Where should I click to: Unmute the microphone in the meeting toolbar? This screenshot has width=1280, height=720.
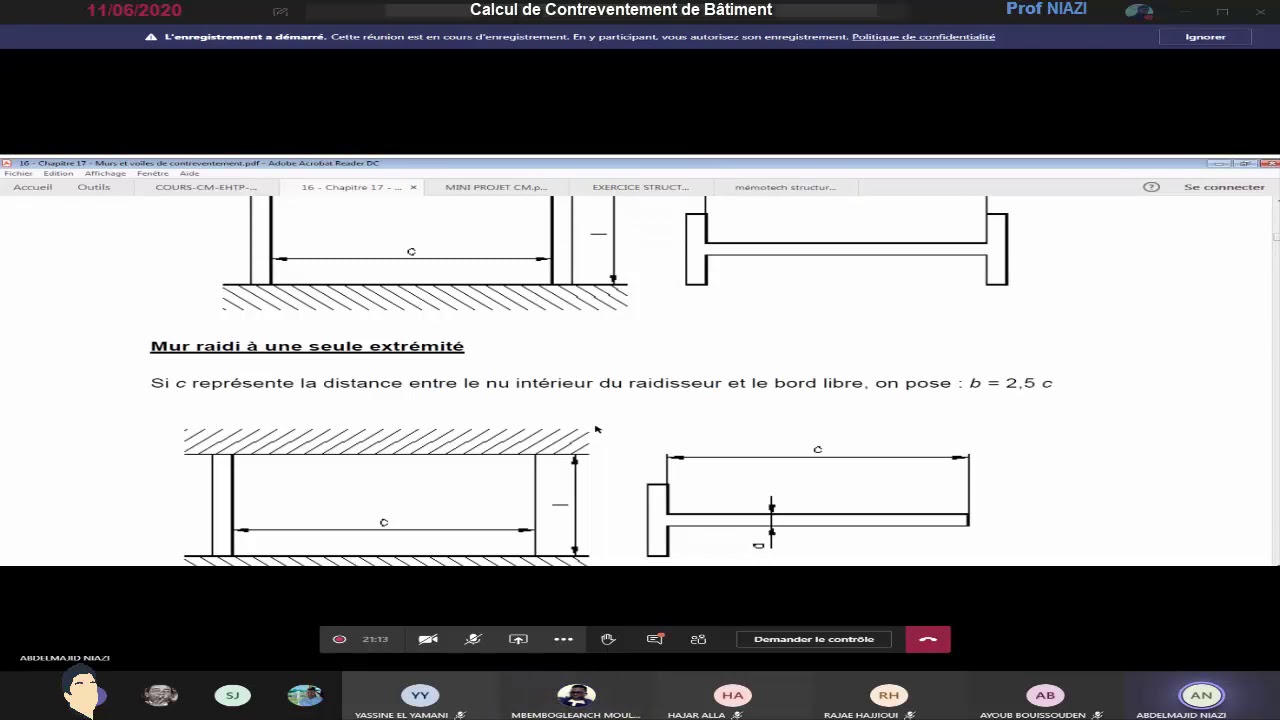(473, 639)
